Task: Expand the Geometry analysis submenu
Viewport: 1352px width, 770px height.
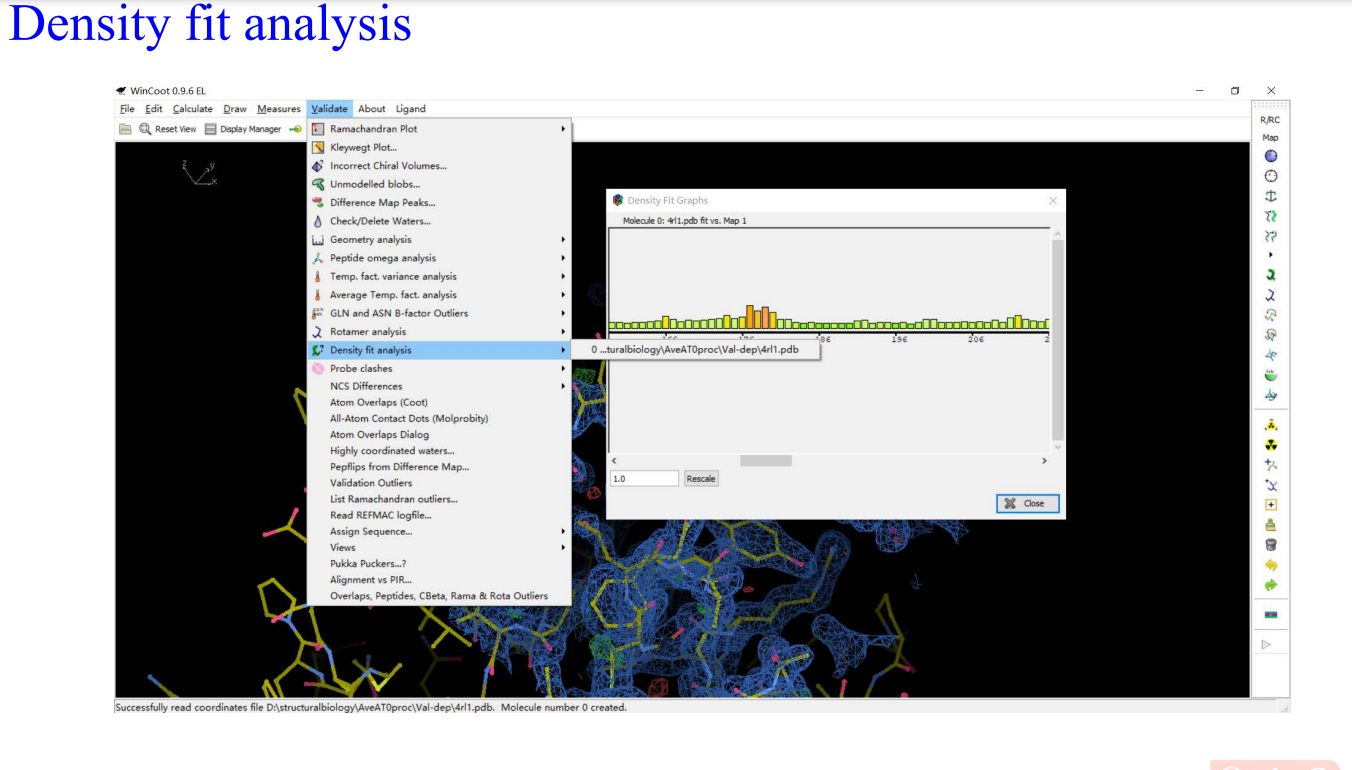Action: click(x=439, y=240)
